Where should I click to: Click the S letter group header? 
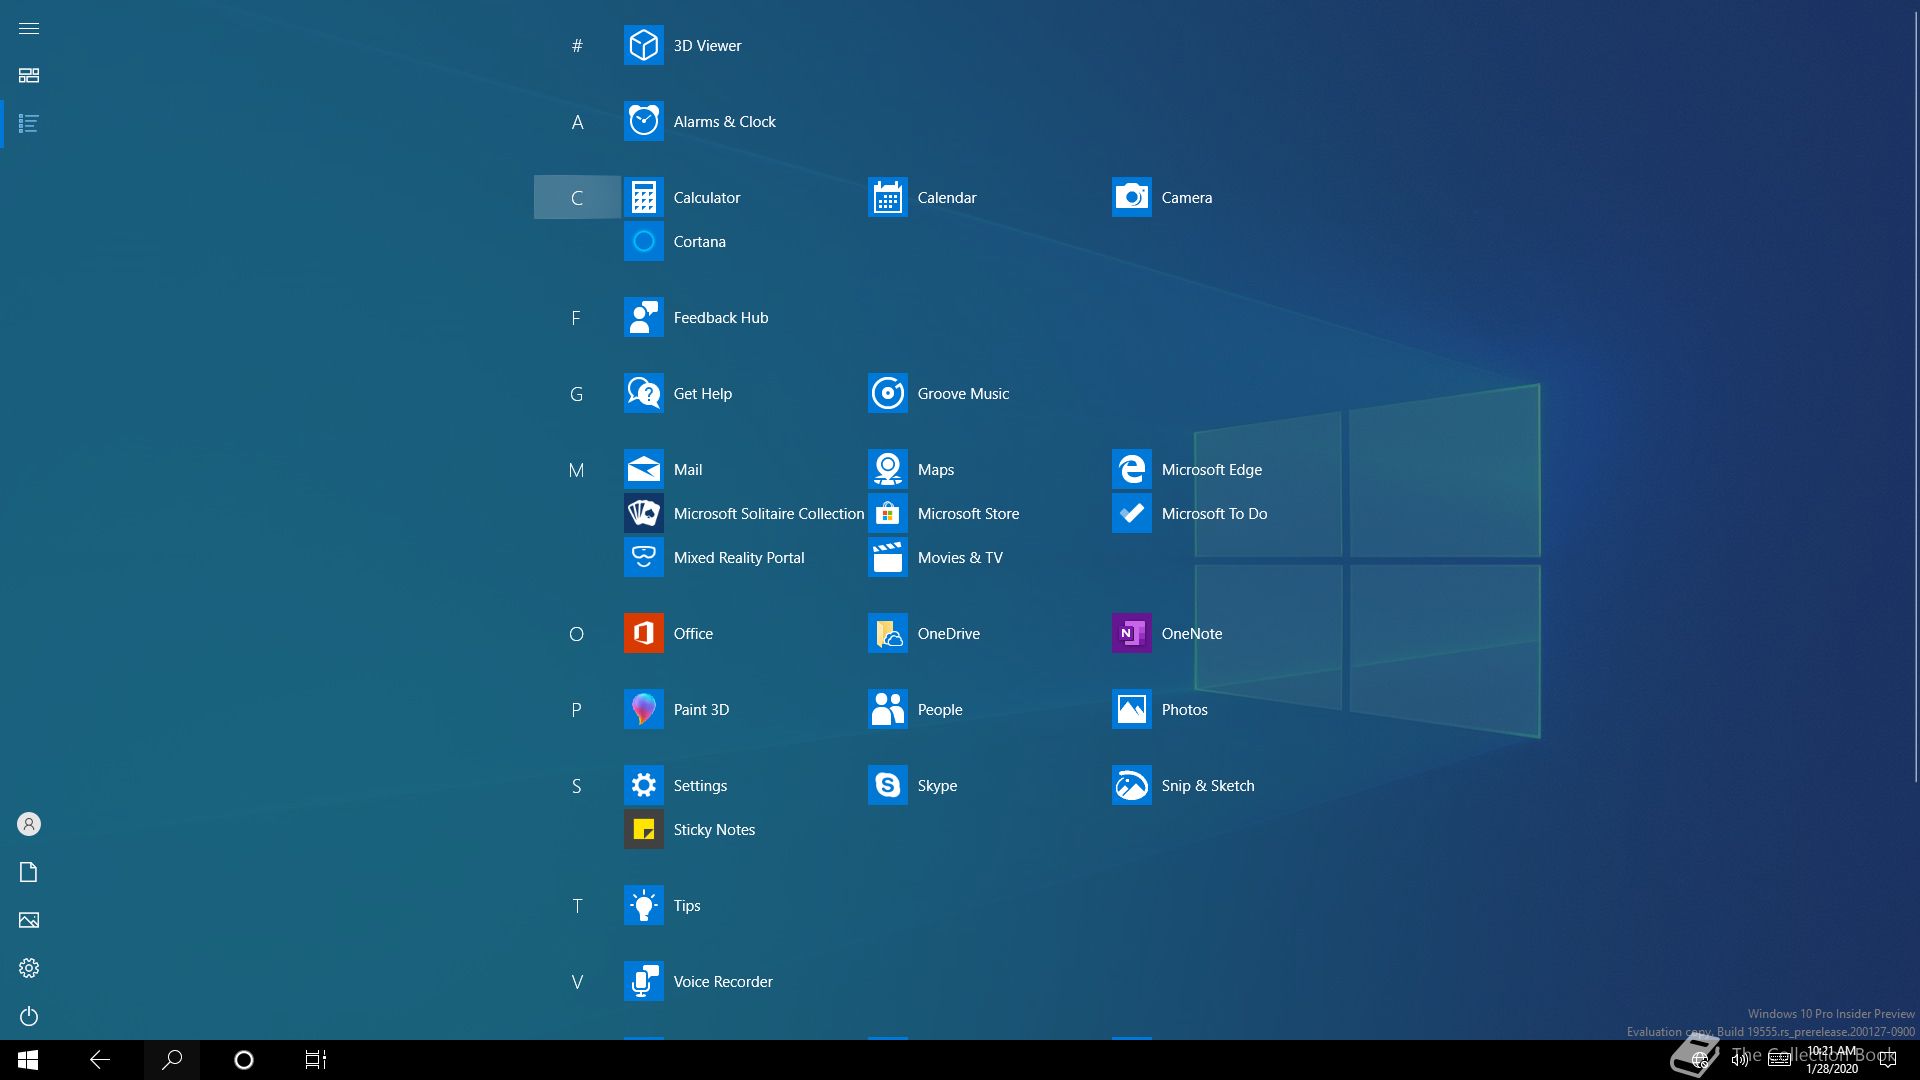(x=577, y=785)
